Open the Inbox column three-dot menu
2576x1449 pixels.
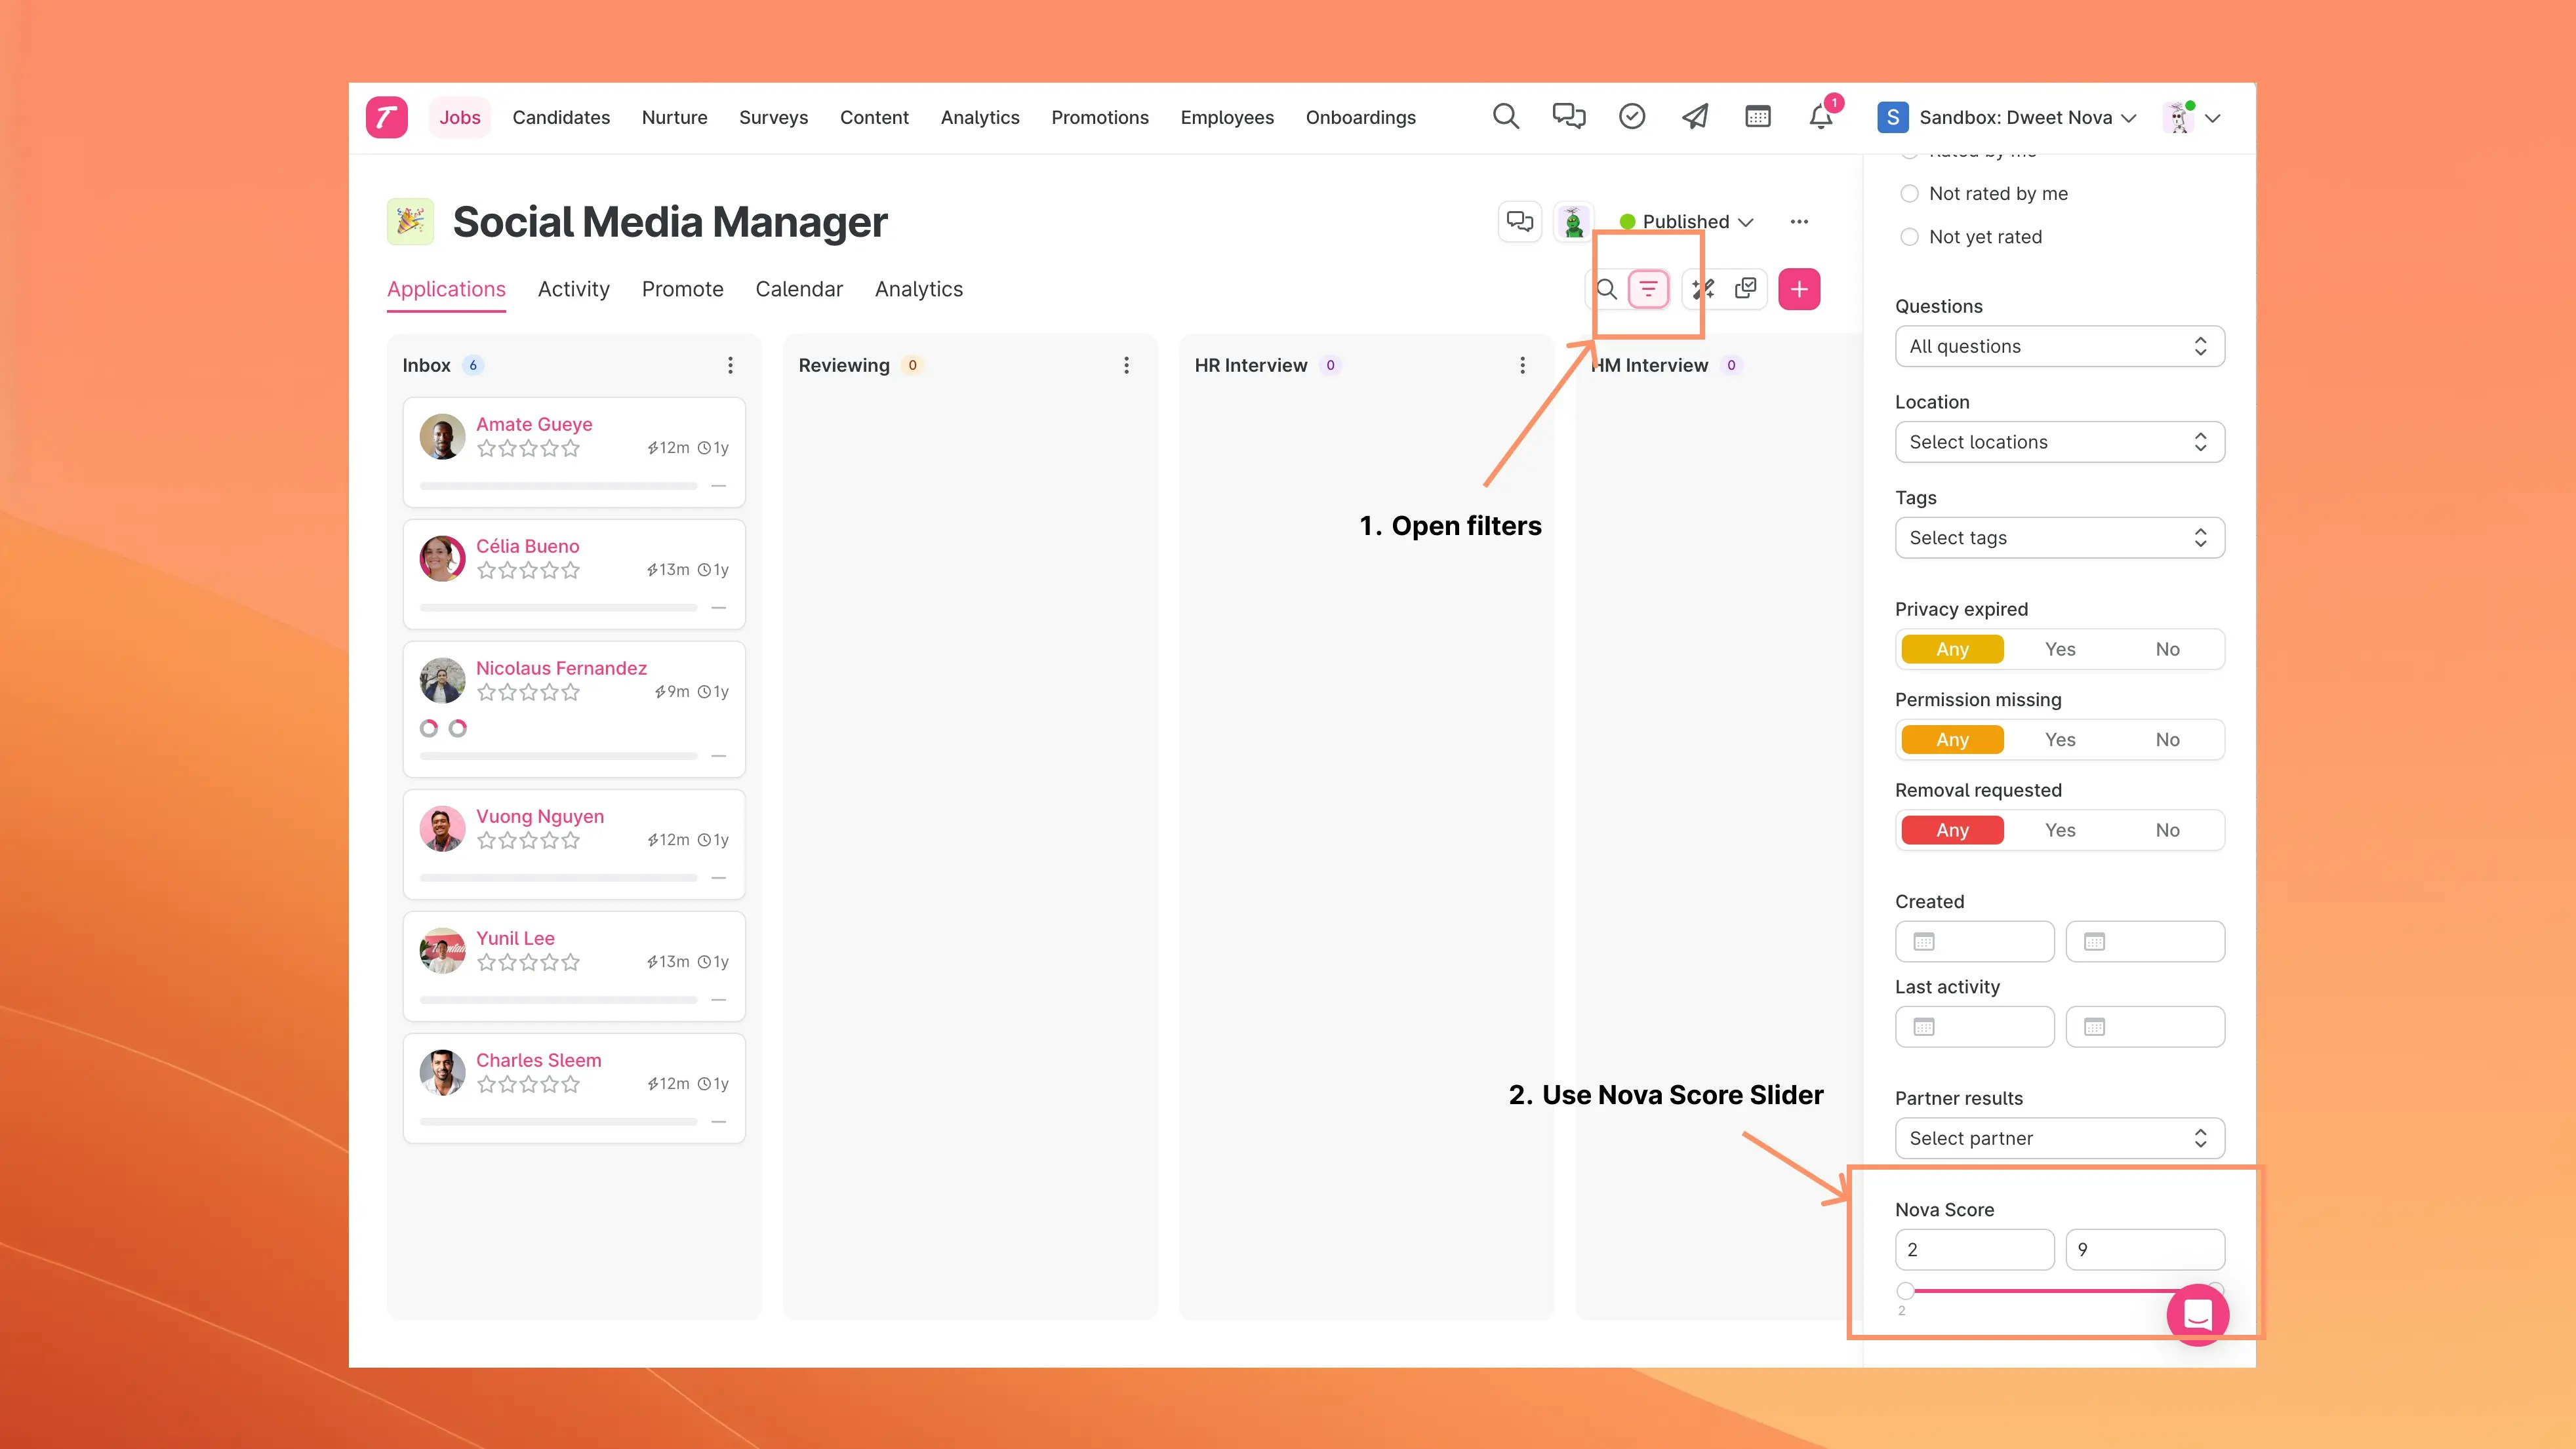(730, 365)
